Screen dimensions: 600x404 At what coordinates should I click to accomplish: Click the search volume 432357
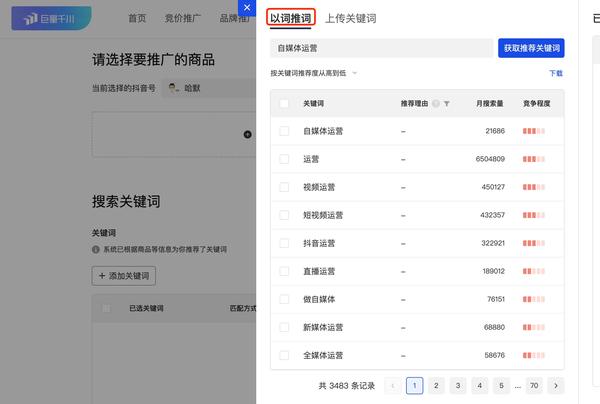coord(492,215)
